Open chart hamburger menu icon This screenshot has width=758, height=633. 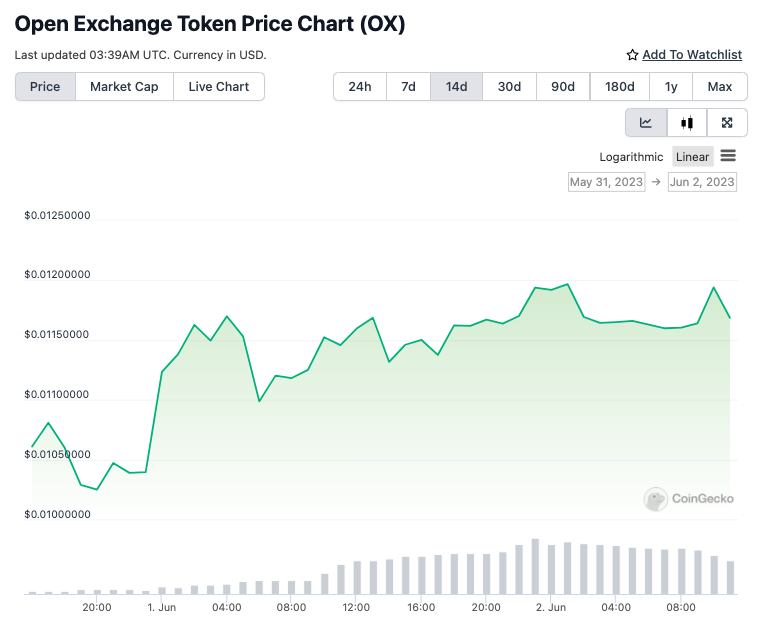click(x=728, y=156)
